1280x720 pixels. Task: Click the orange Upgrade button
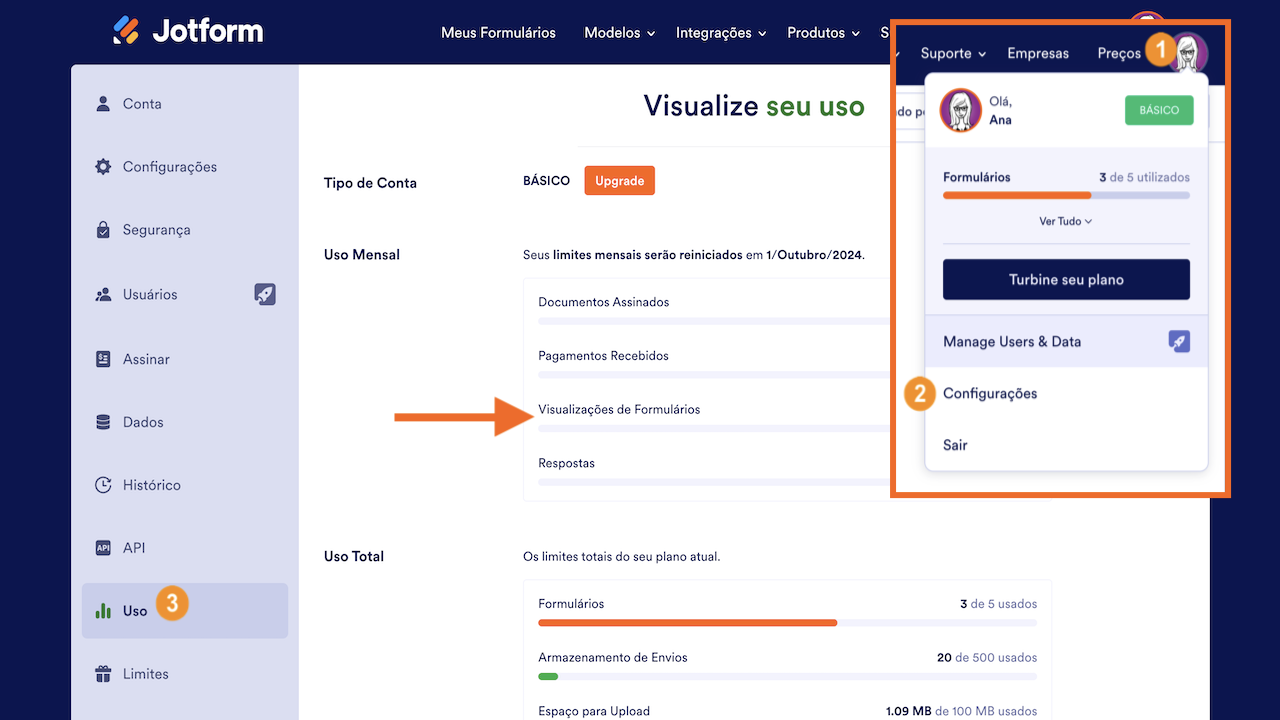[x=620, y=181]
